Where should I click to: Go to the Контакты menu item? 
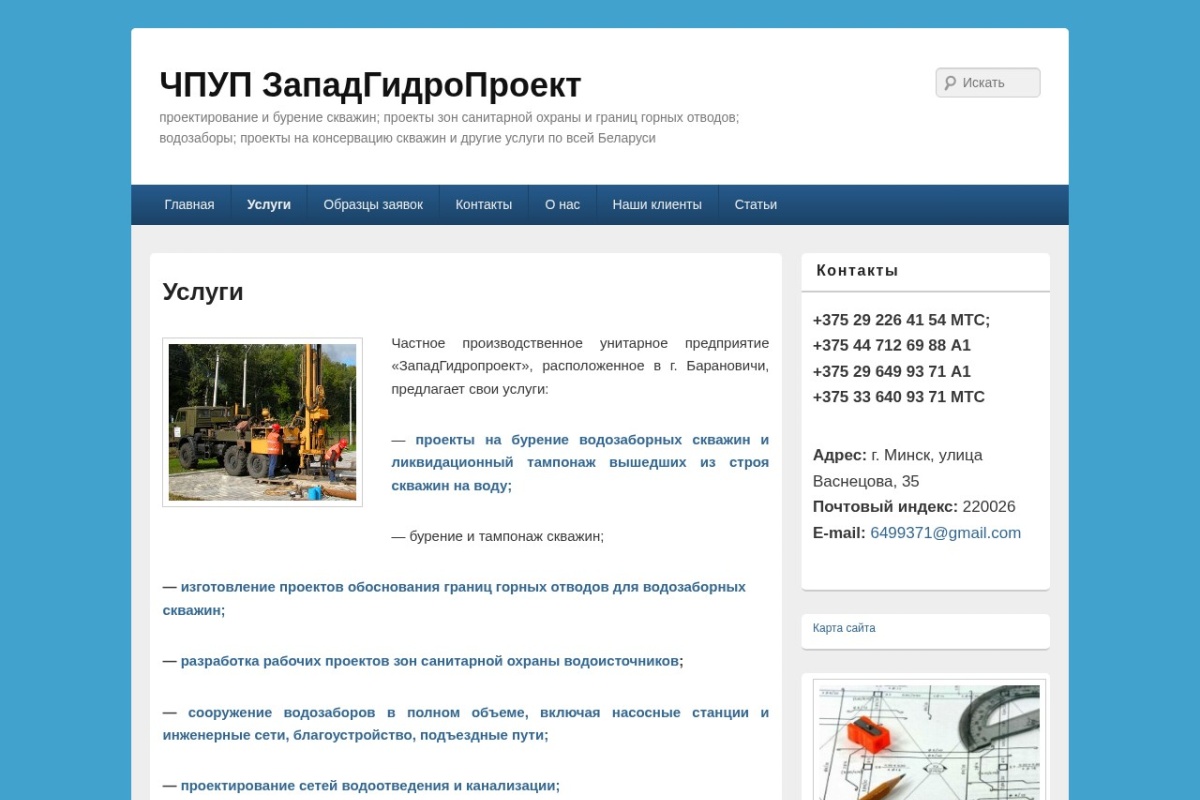coord(484,205)
